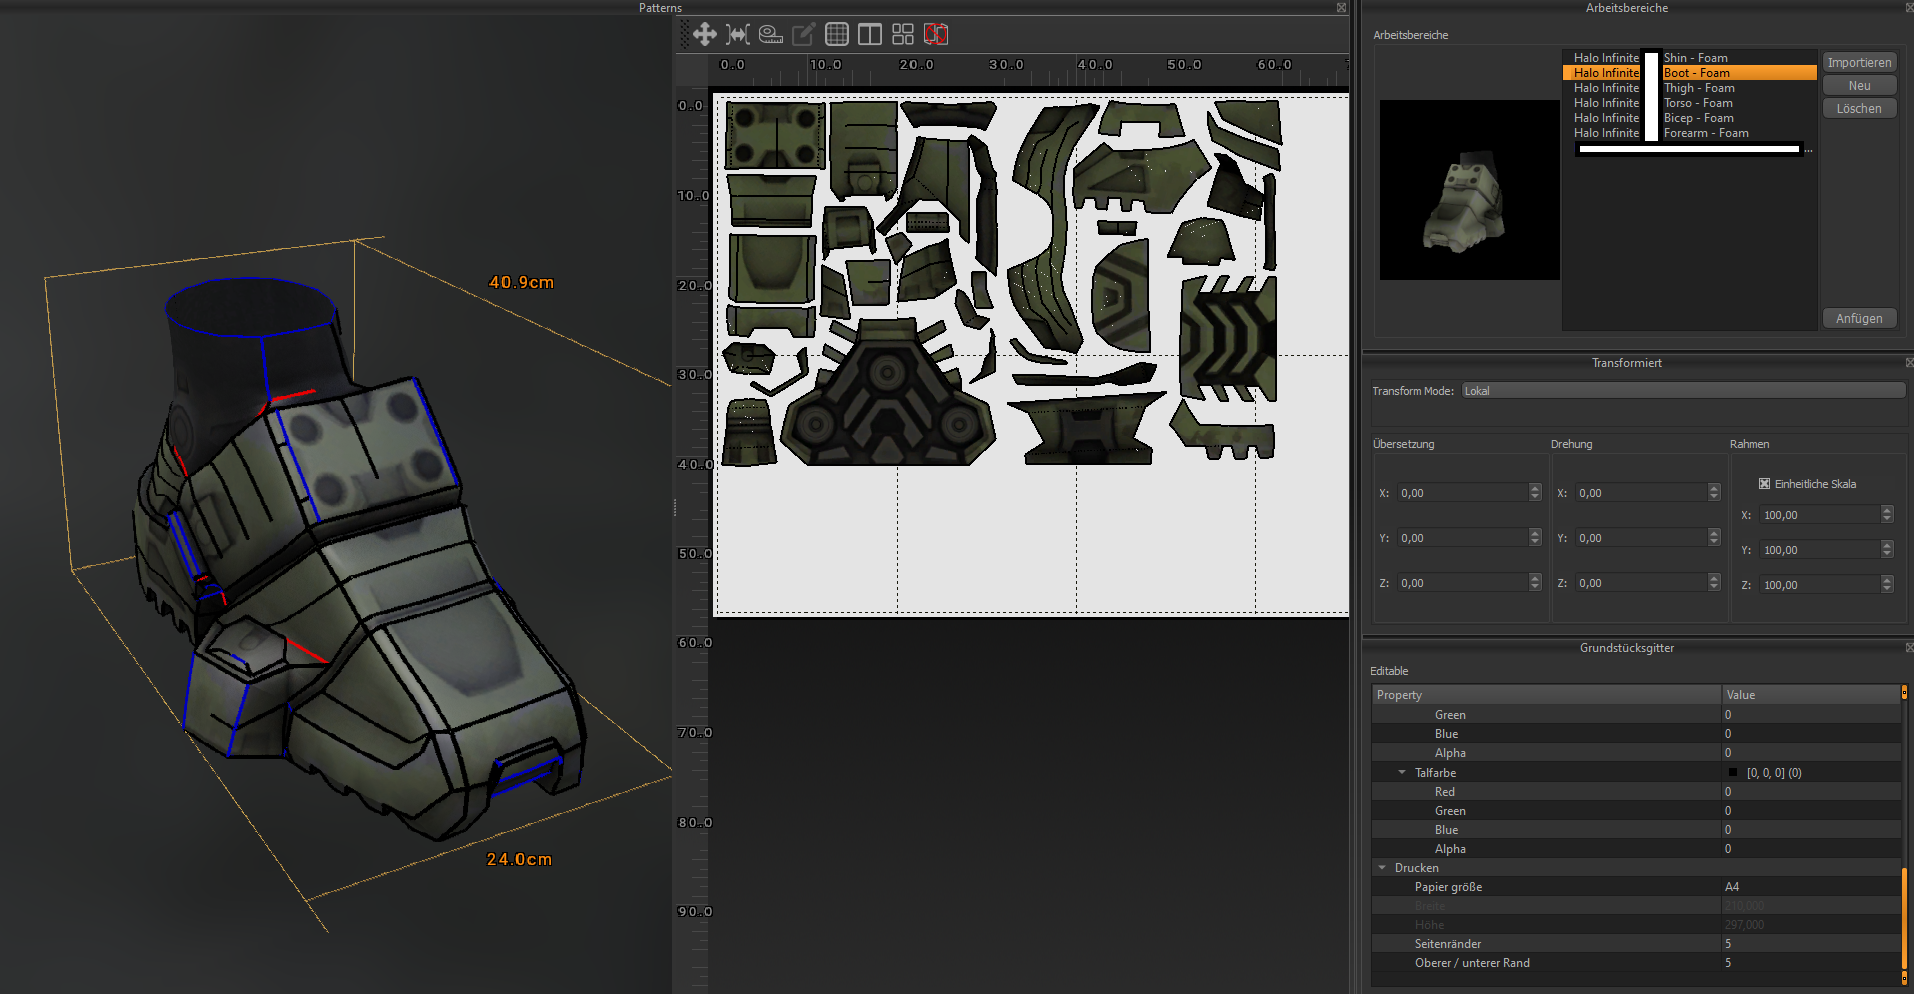1914x994 pixels.
Task: Click the Property column header
Action: (x=1547, y=695)
